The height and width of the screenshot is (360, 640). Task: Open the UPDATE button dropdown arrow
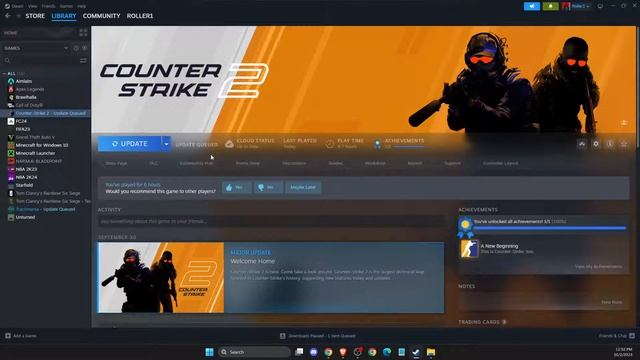[x=166, y=144]
